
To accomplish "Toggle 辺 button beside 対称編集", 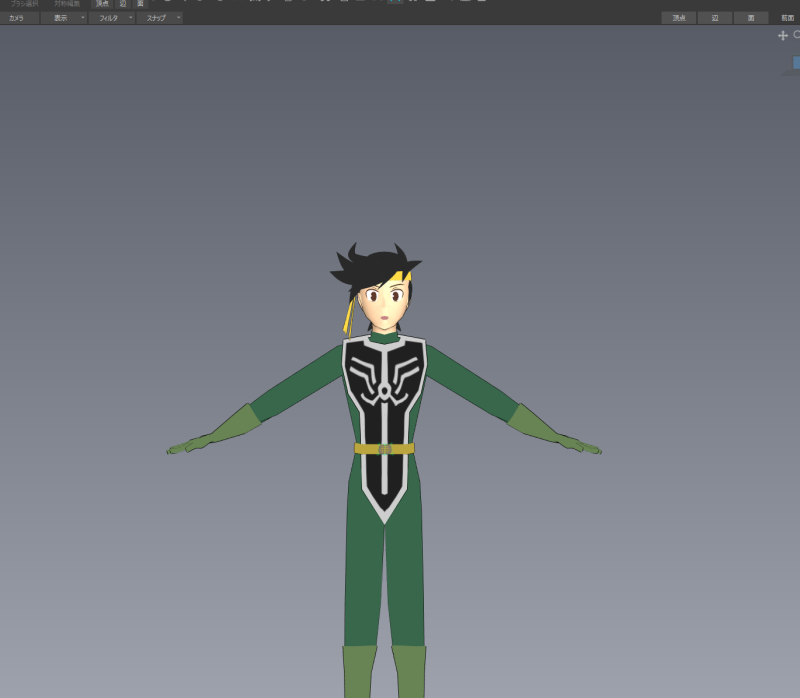I will coord(123,4).
